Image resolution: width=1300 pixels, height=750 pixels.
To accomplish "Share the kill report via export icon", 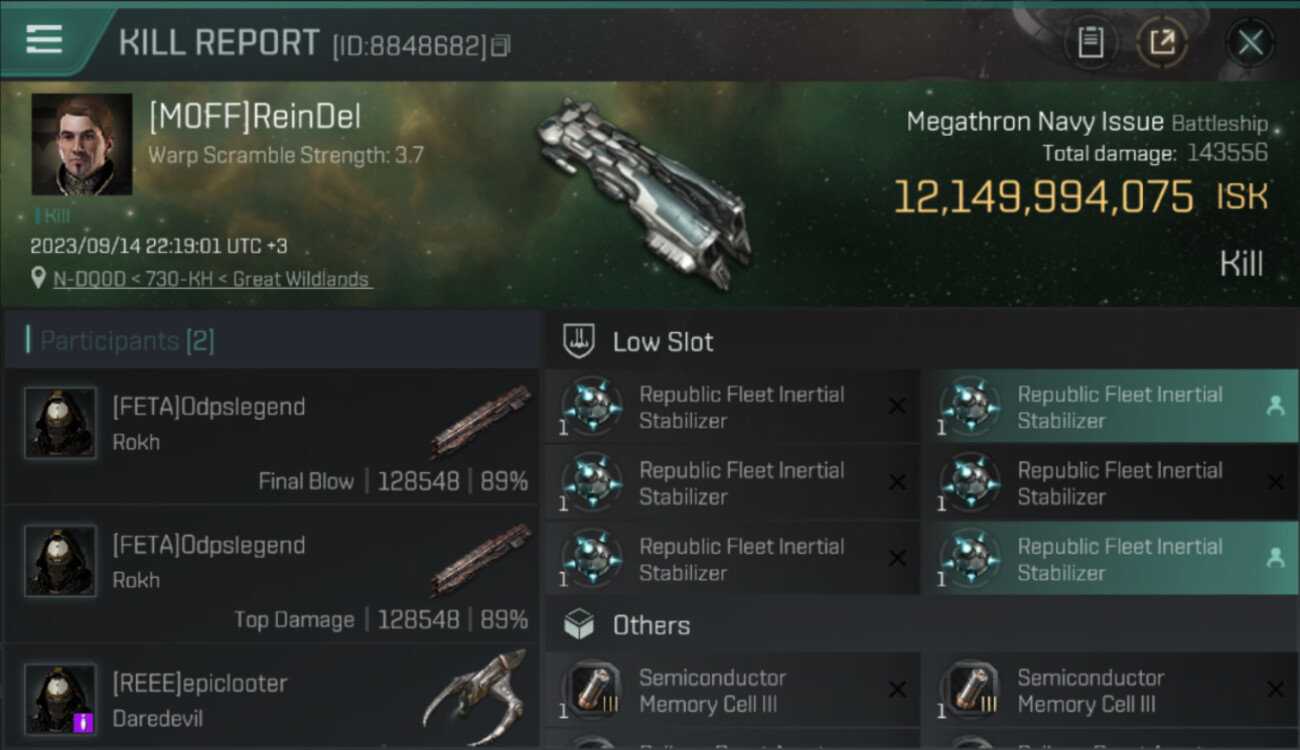I will pyautogui.click(x=1162, y=43).
